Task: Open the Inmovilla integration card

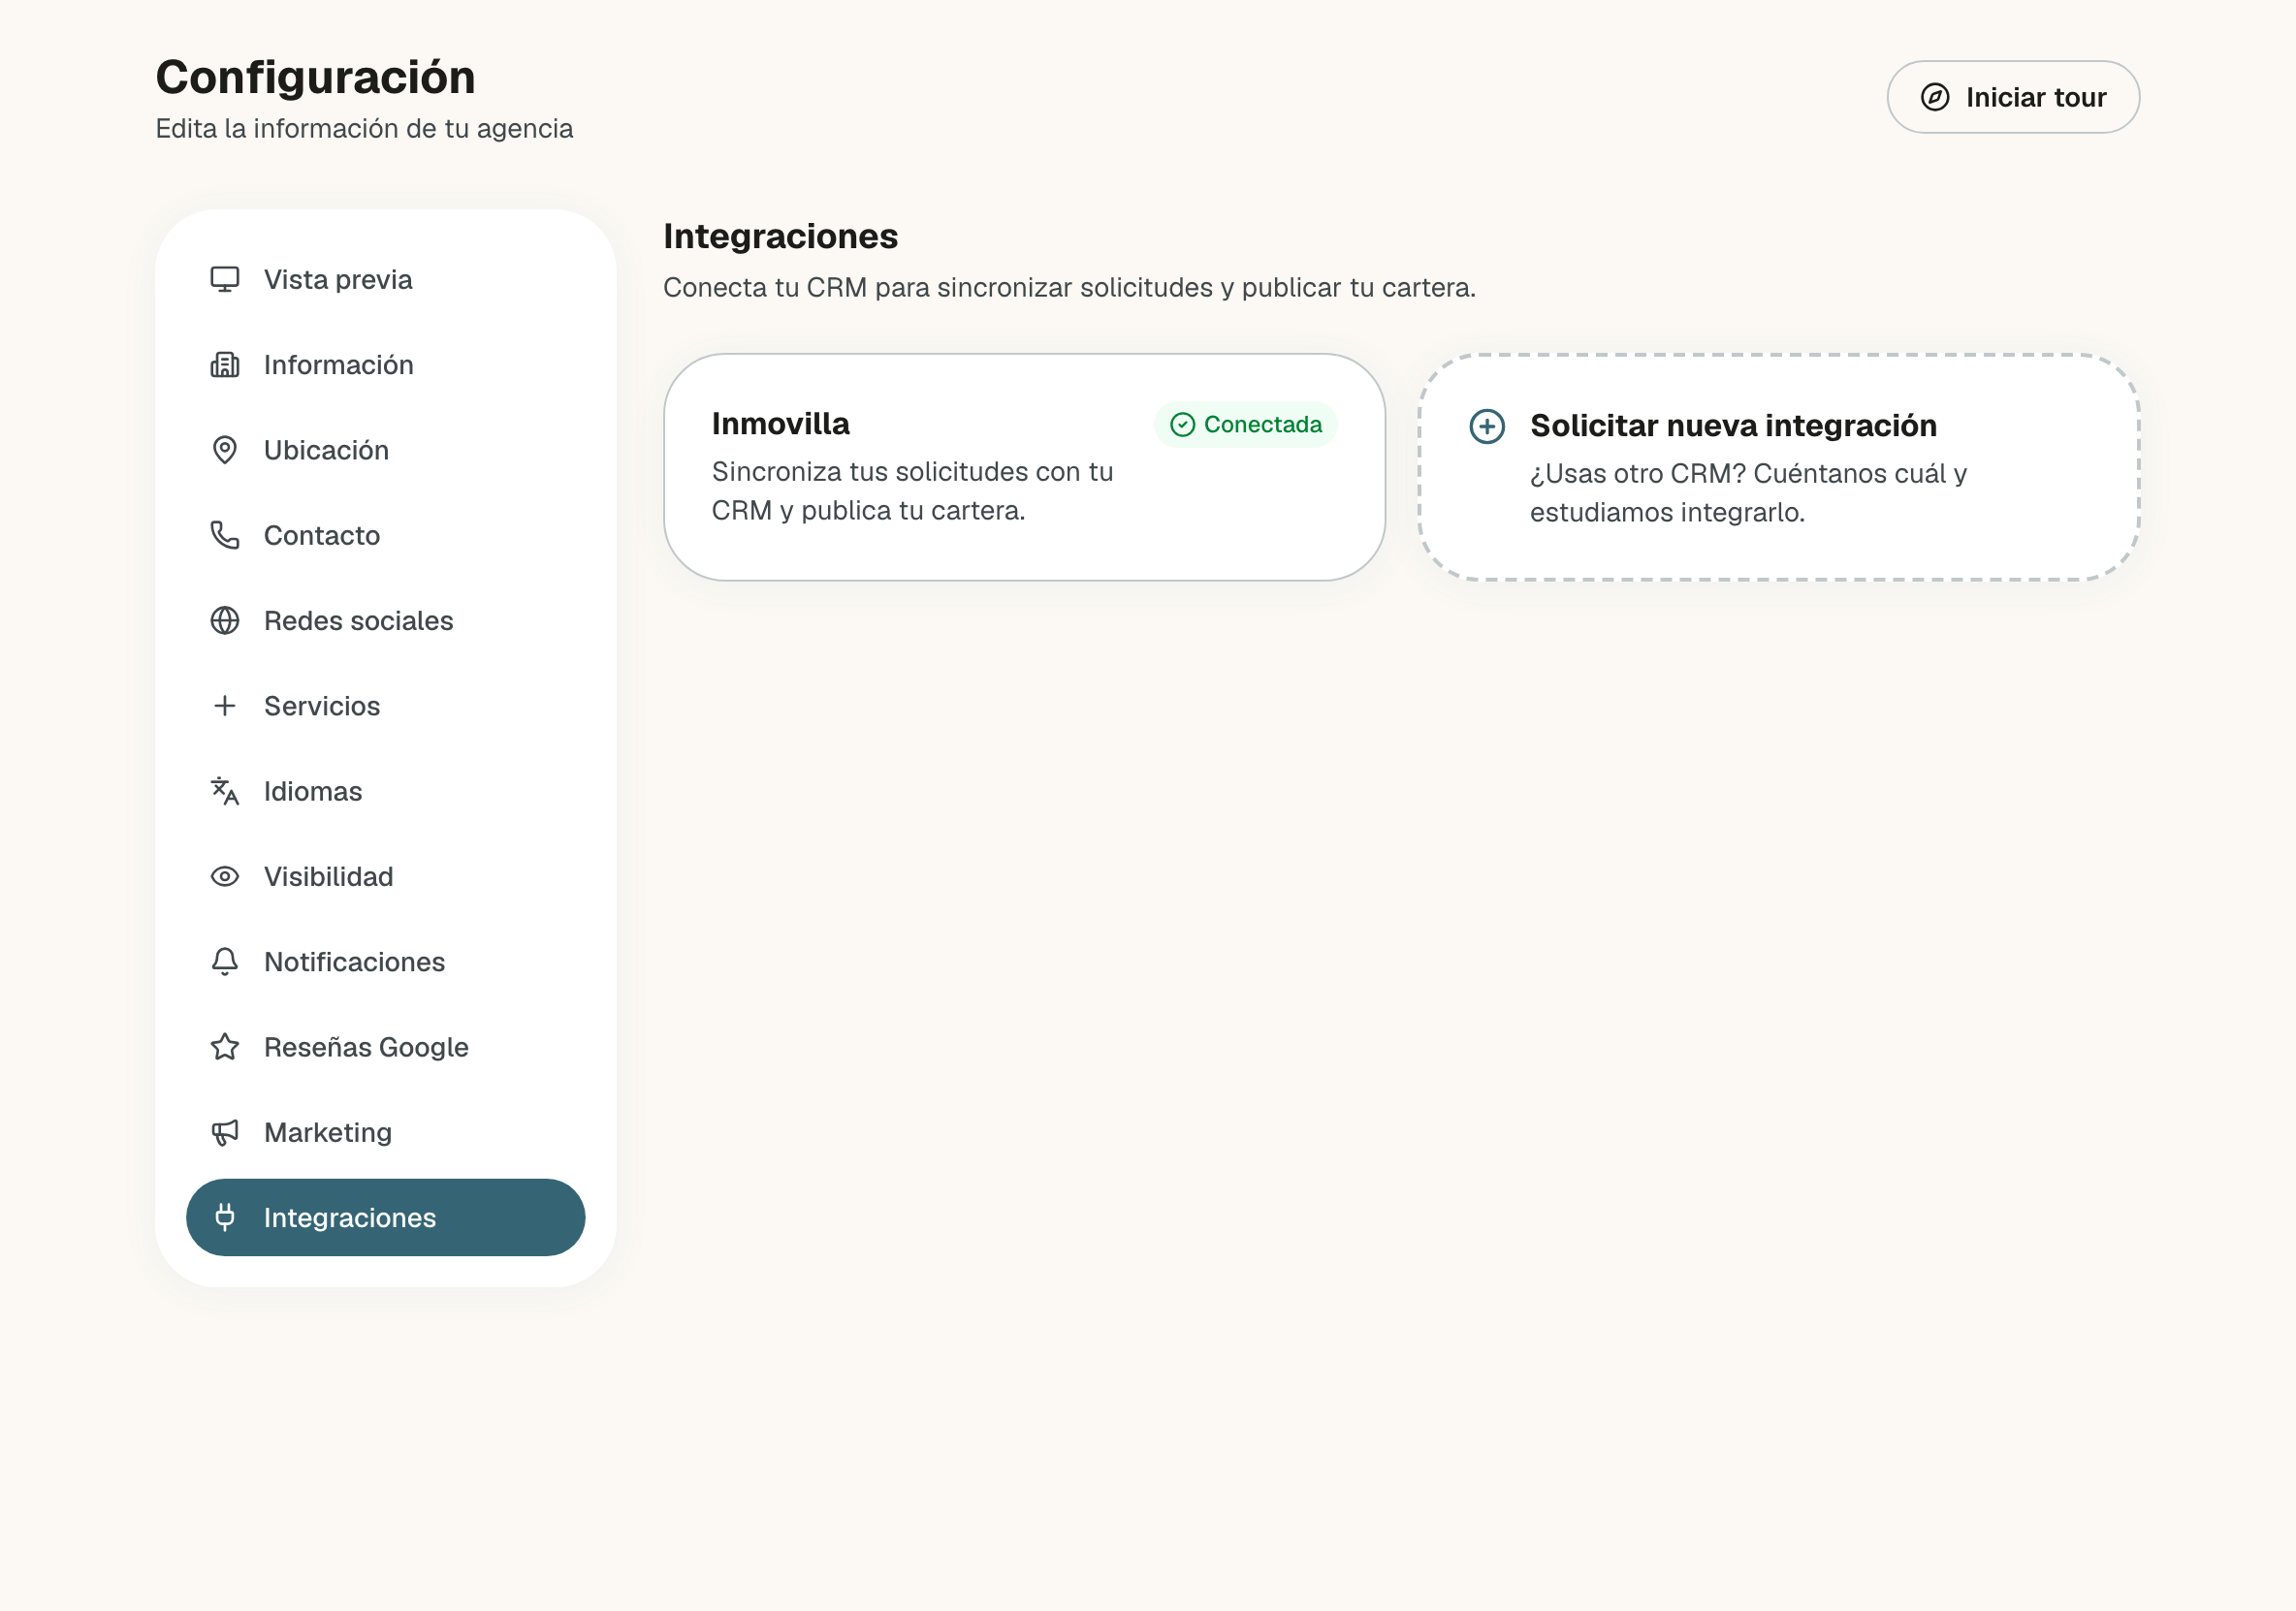Action: tap(1024, 467)
